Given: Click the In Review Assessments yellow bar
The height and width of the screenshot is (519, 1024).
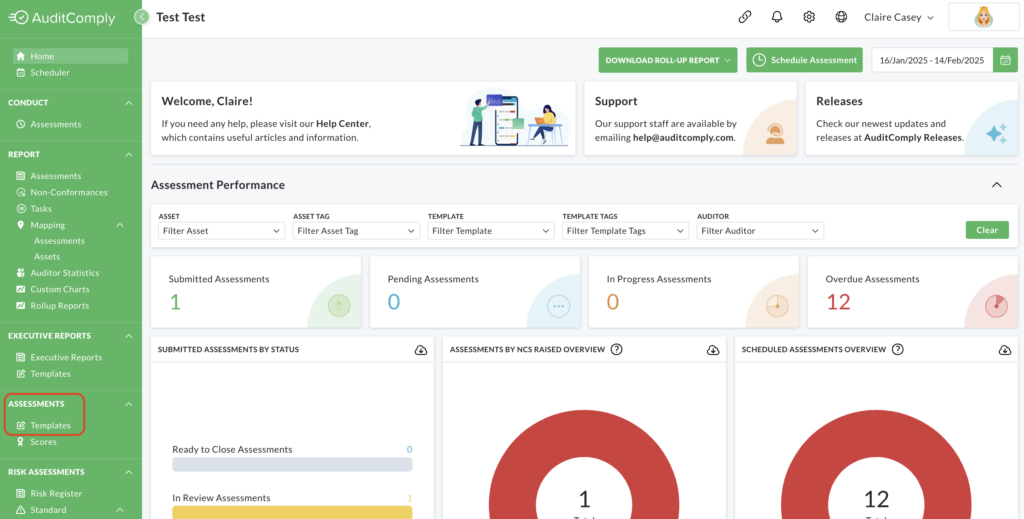Looking at the screenshot, I should point(292,512).
